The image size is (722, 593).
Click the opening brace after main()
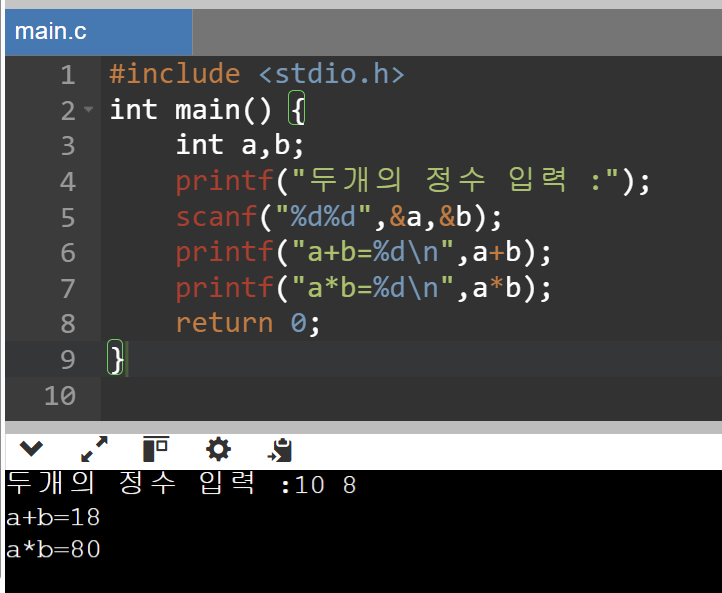coord(297,110)
